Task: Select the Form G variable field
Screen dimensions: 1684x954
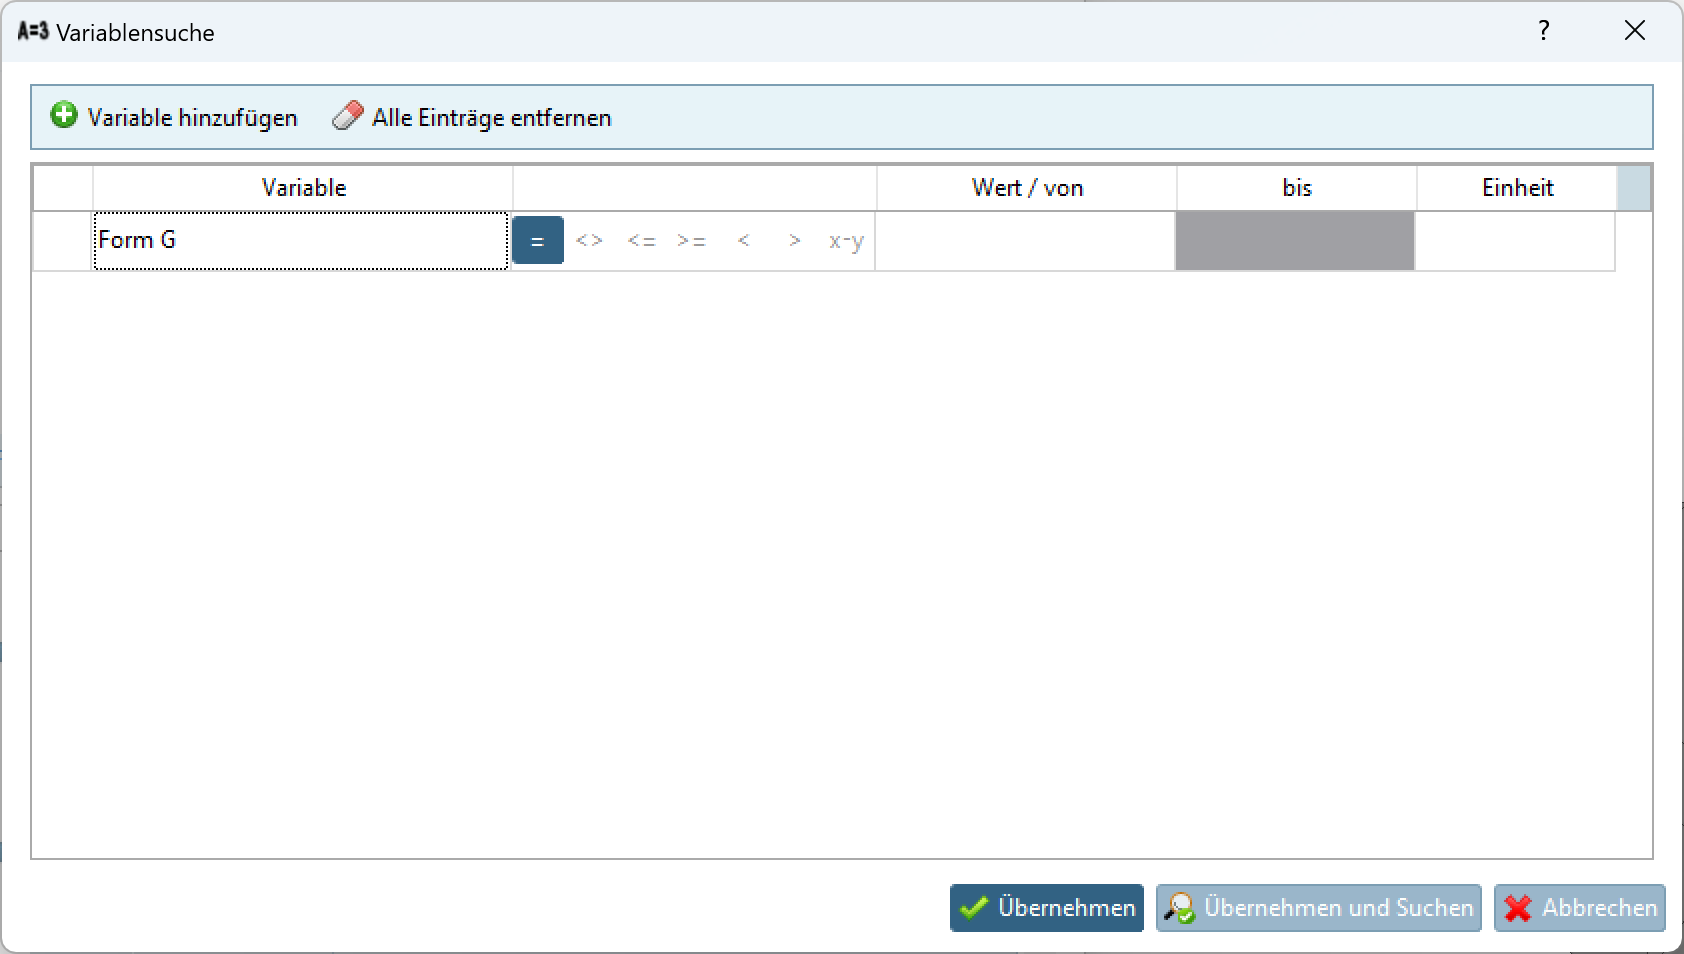Action: pos(300,241)
